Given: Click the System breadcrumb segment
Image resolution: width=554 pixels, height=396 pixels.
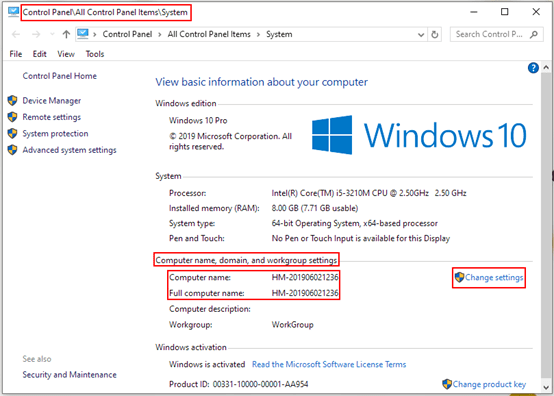Looking at the screenshot, I should tap(279, 34).
